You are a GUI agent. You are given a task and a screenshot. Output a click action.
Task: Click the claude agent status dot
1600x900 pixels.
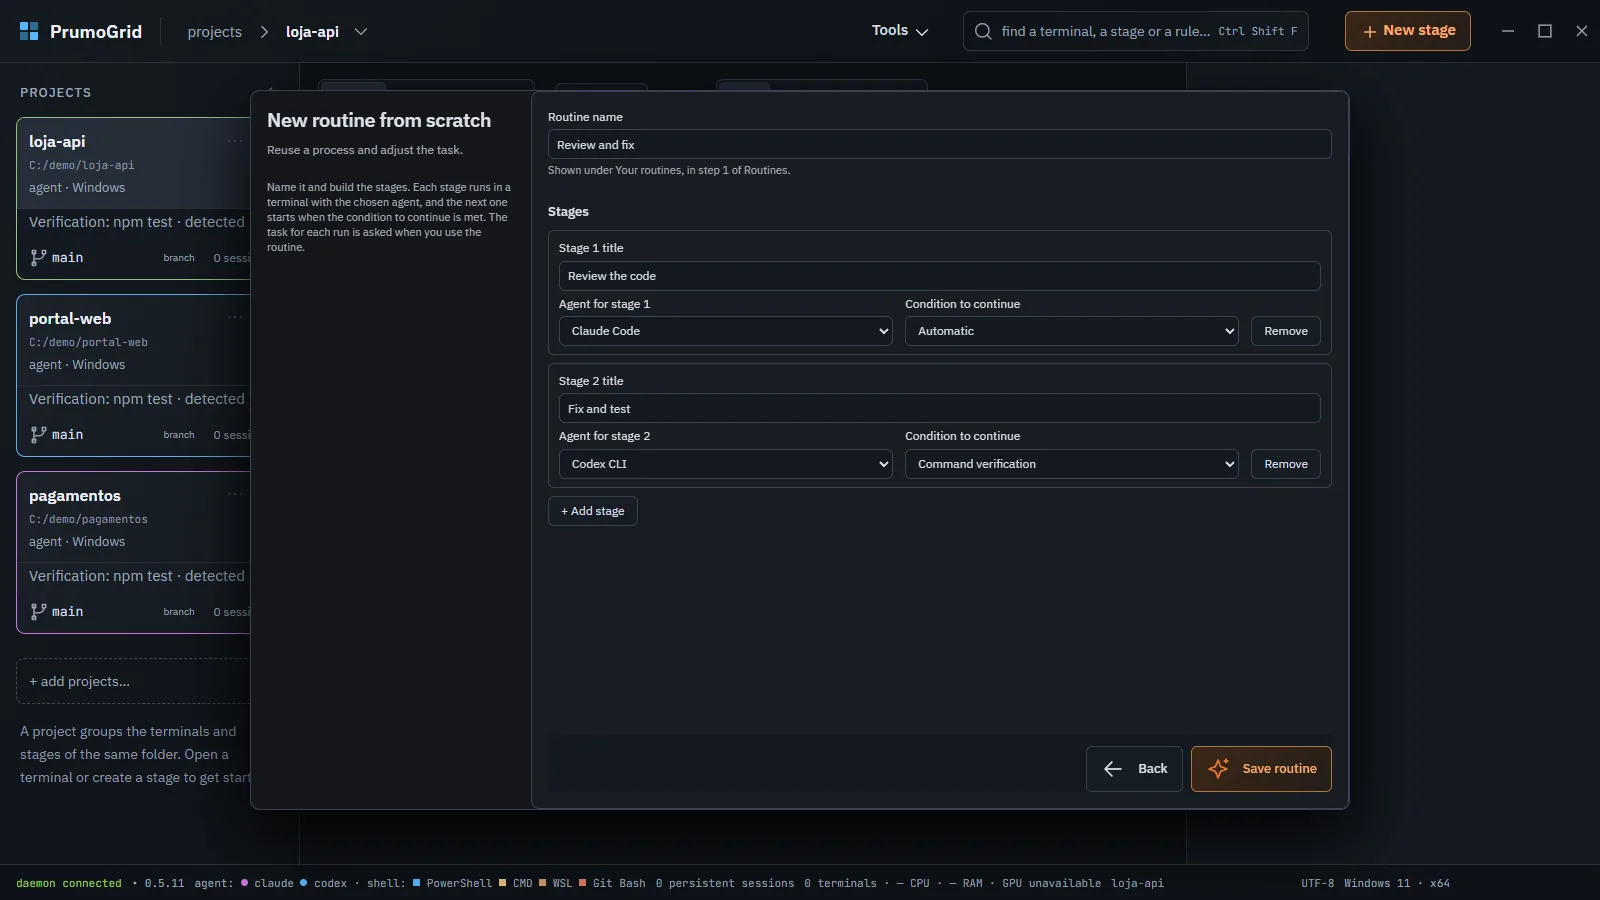(x=244, y=883)
